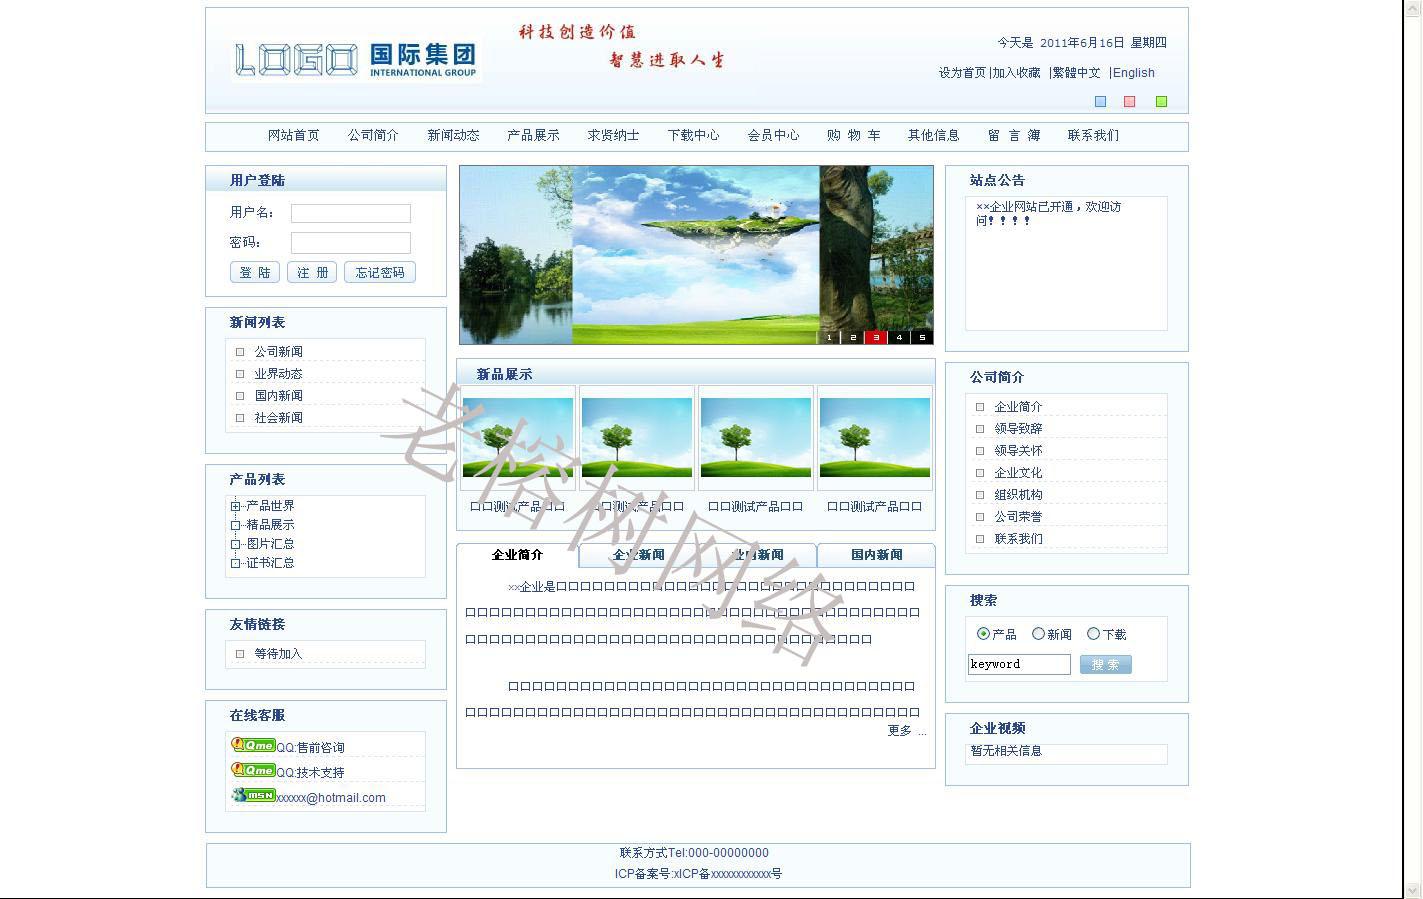Switch to the 企业简介 tab

click(x=517, y=555)
